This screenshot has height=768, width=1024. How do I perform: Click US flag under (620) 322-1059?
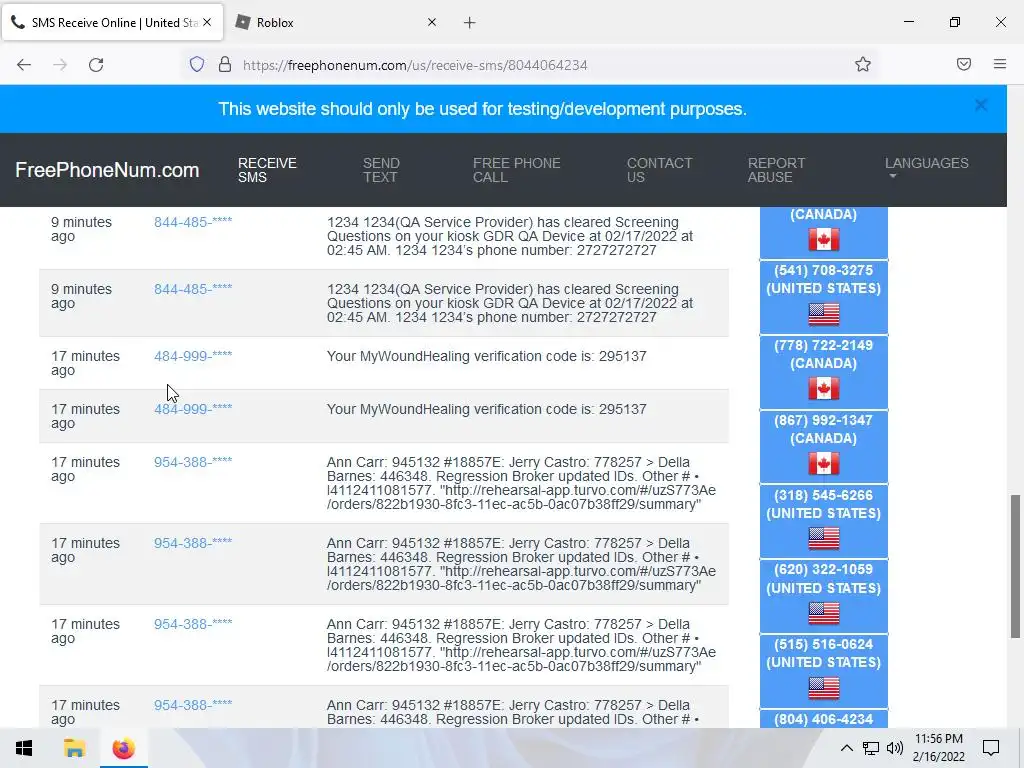(824, 613)
